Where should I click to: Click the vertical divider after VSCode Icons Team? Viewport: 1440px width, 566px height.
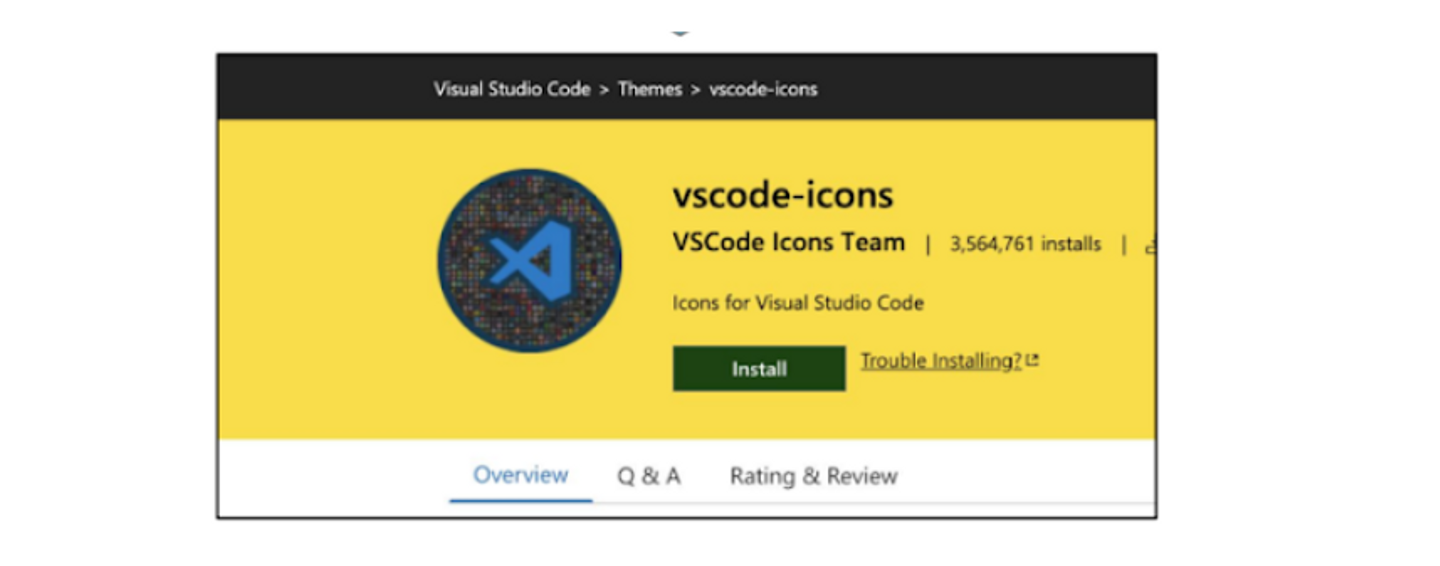click(x=927, y=244)
